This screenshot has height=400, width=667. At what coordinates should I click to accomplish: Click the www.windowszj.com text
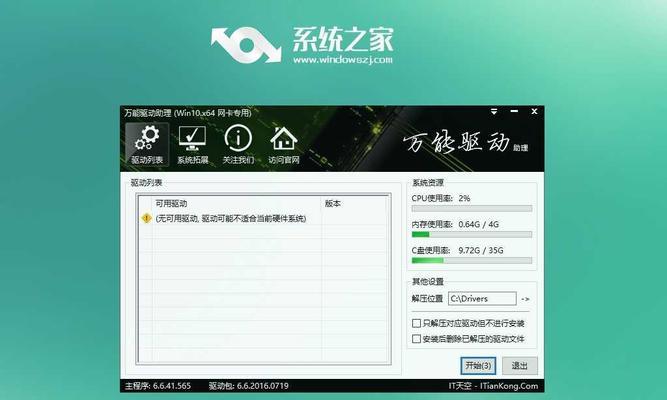[x=342, y=60]
